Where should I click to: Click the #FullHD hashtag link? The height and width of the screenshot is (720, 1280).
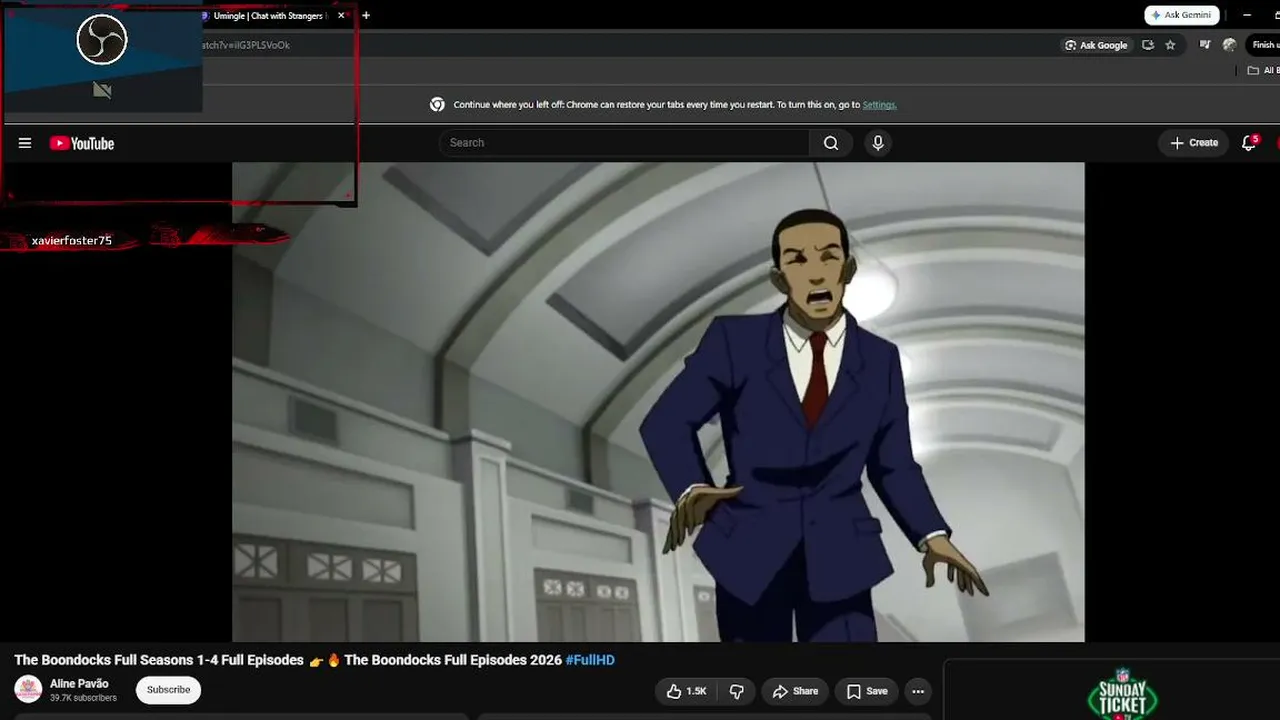pos(590,660)
